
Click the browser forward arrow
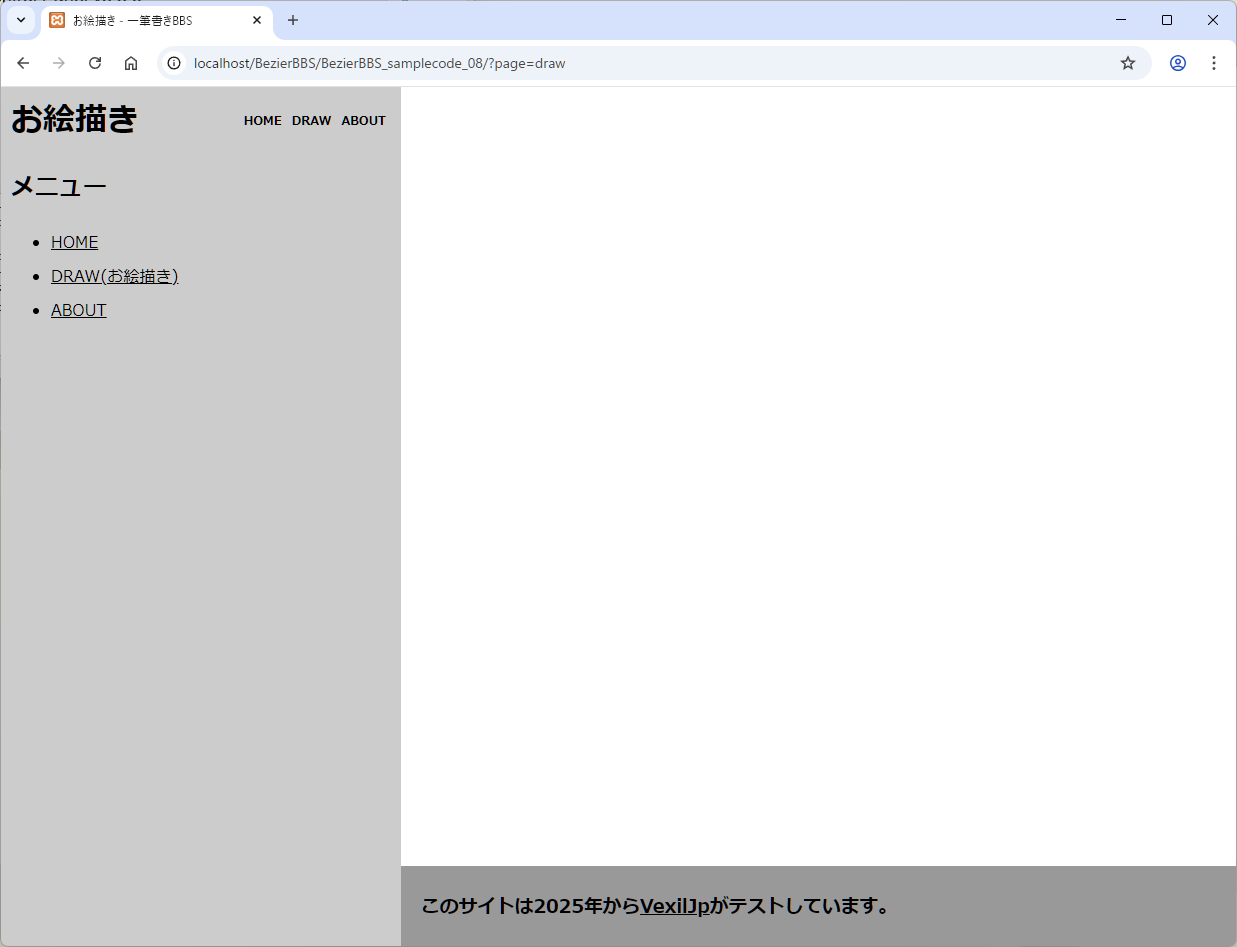point(59,63)
